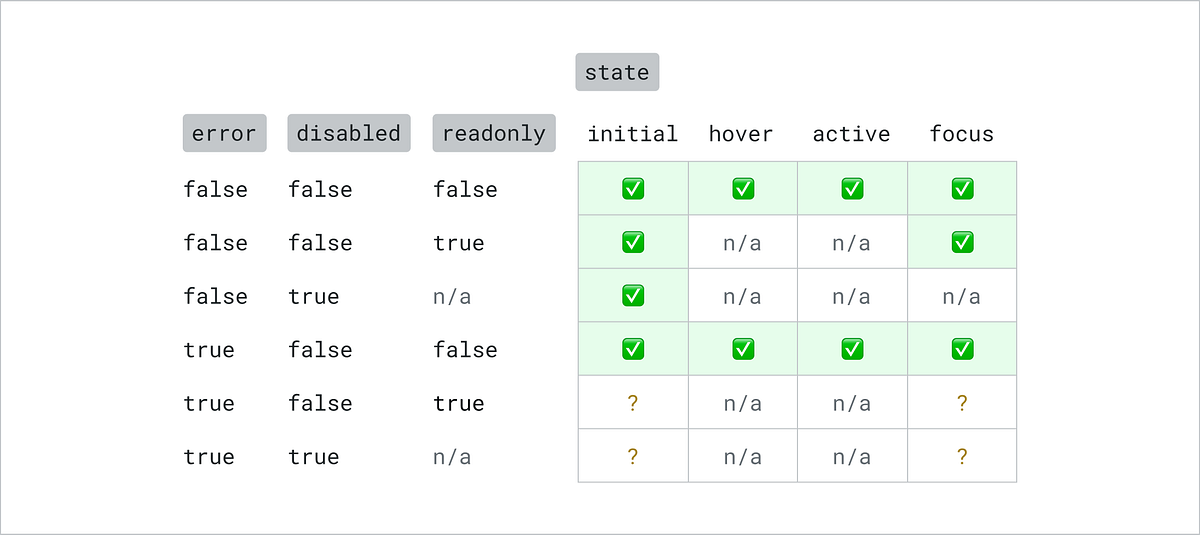Click checkmark in first row focus column
The image size is (1200, 535).
pos(962,188)
